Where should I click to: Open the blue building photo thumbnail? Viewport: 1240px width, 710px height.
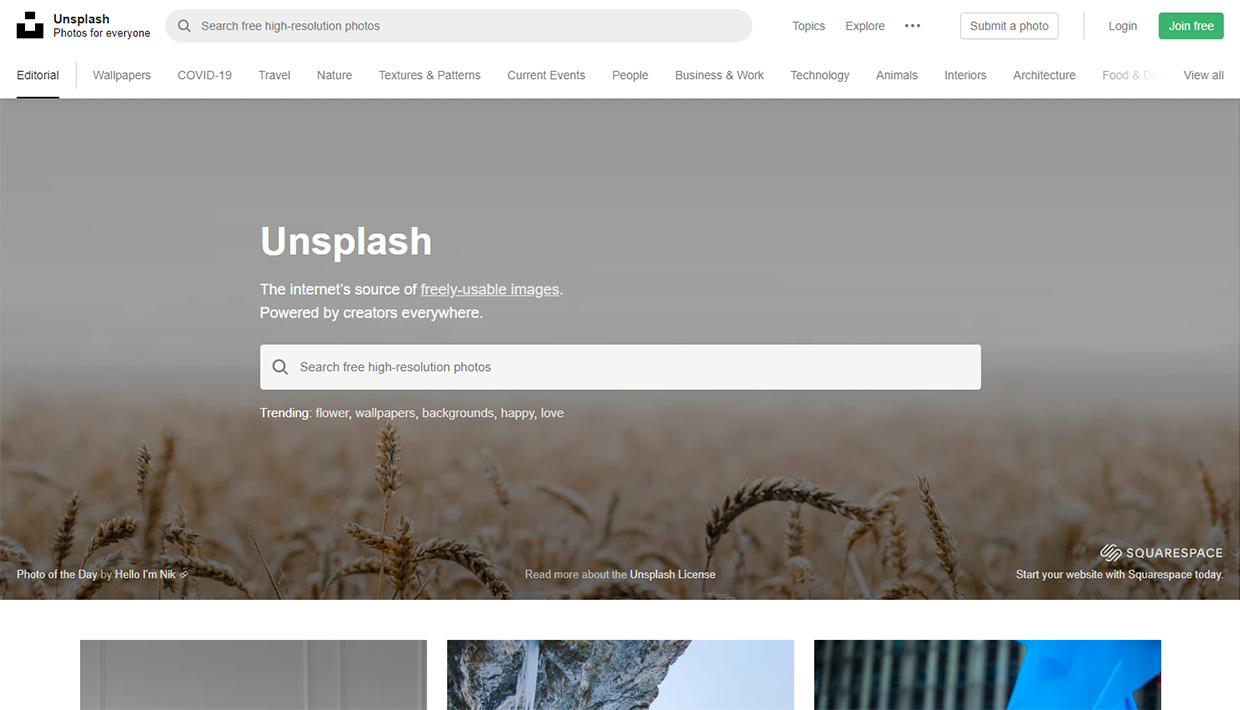point(987,675)
